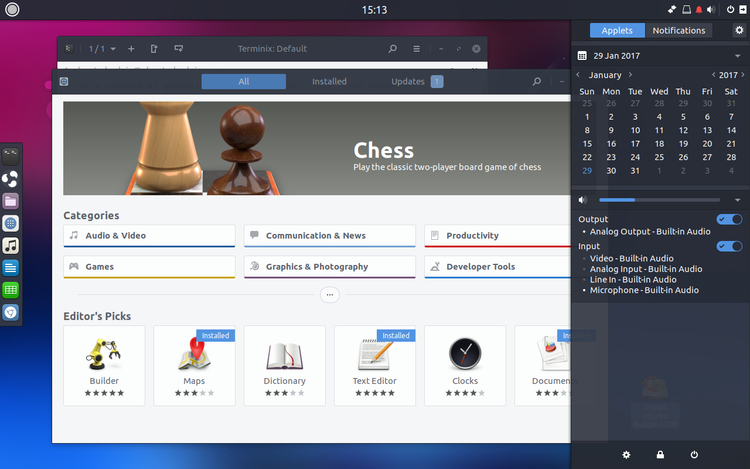Switch to the Installed tab
Image resolution: width=750 pixels, height=469 pixels.
pos(329,82)
